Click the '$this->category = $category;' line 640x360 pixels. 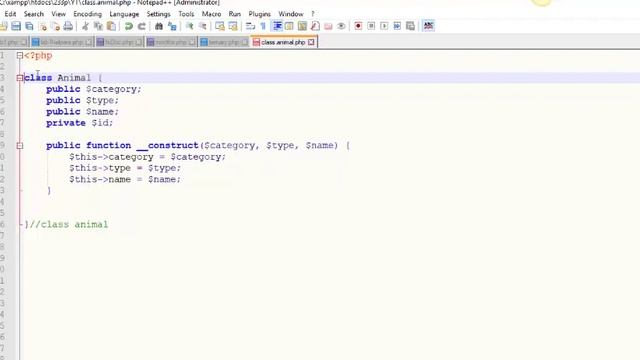(x=147, y=157)
